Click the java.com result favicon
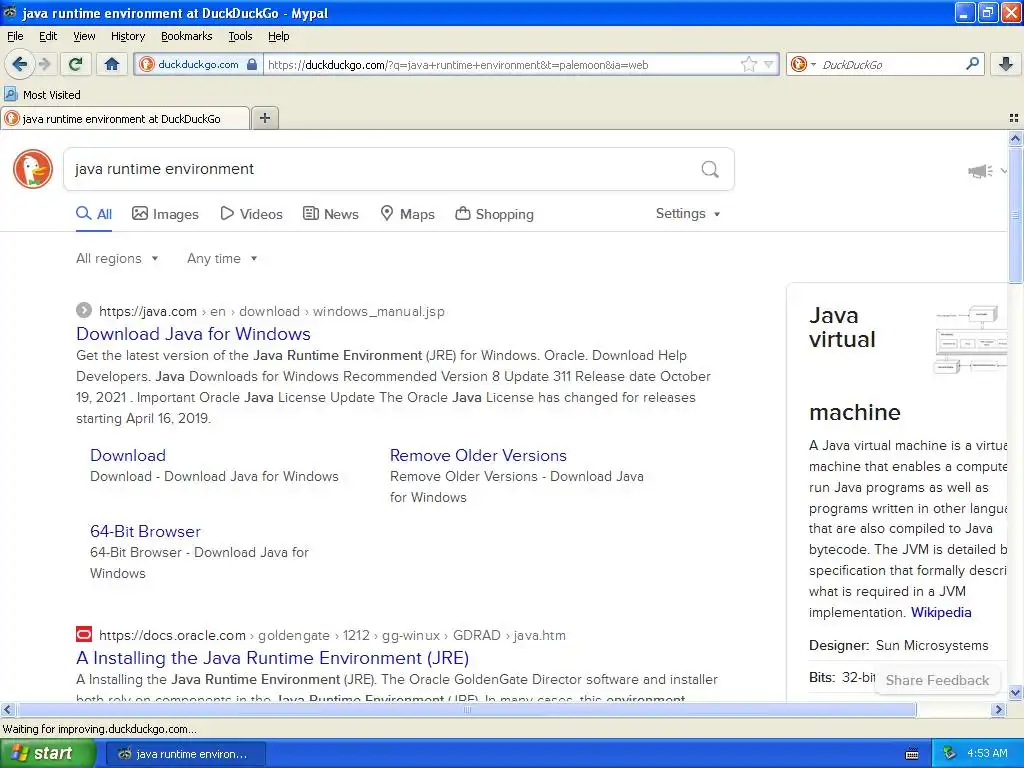The height and width of the screenshot is (768, 1024). (84, 310)
